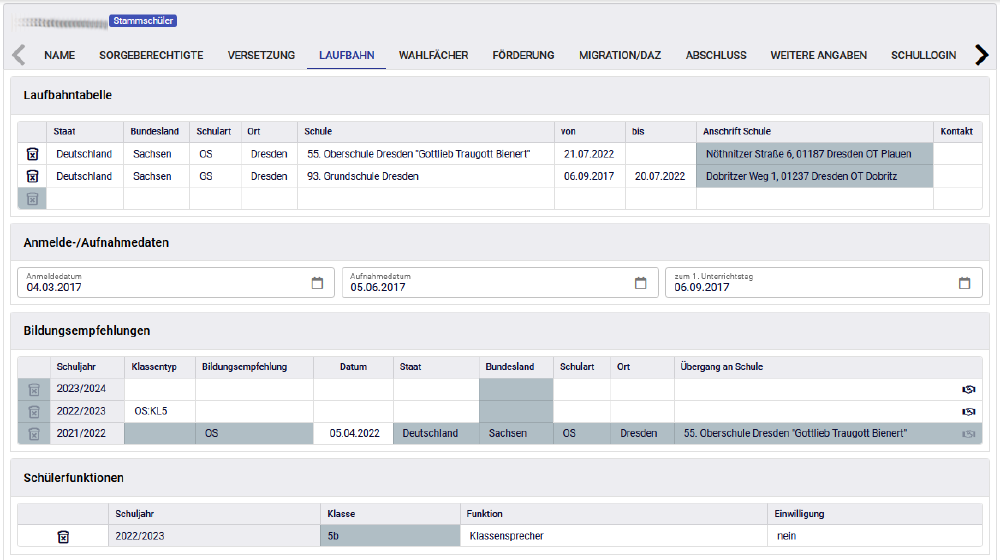Go to the Sorgeberechtigte tab
Image resolution: width=1000 pixels, height=560 pixels.
pos(151,56)
